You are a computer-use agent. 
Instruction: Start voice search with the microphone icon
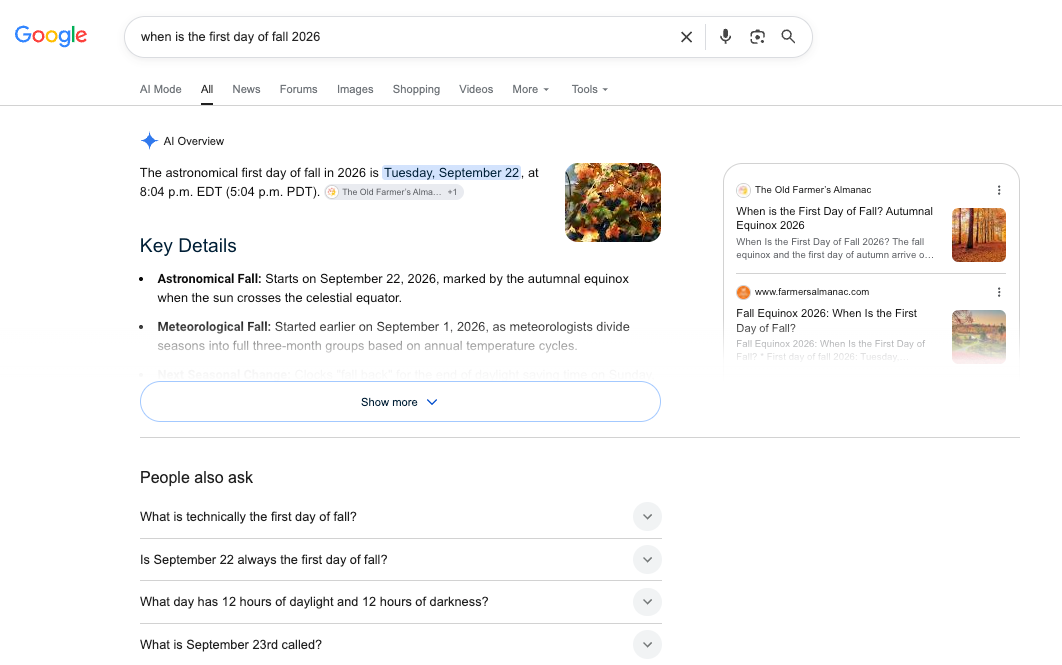tap(725, 37)
